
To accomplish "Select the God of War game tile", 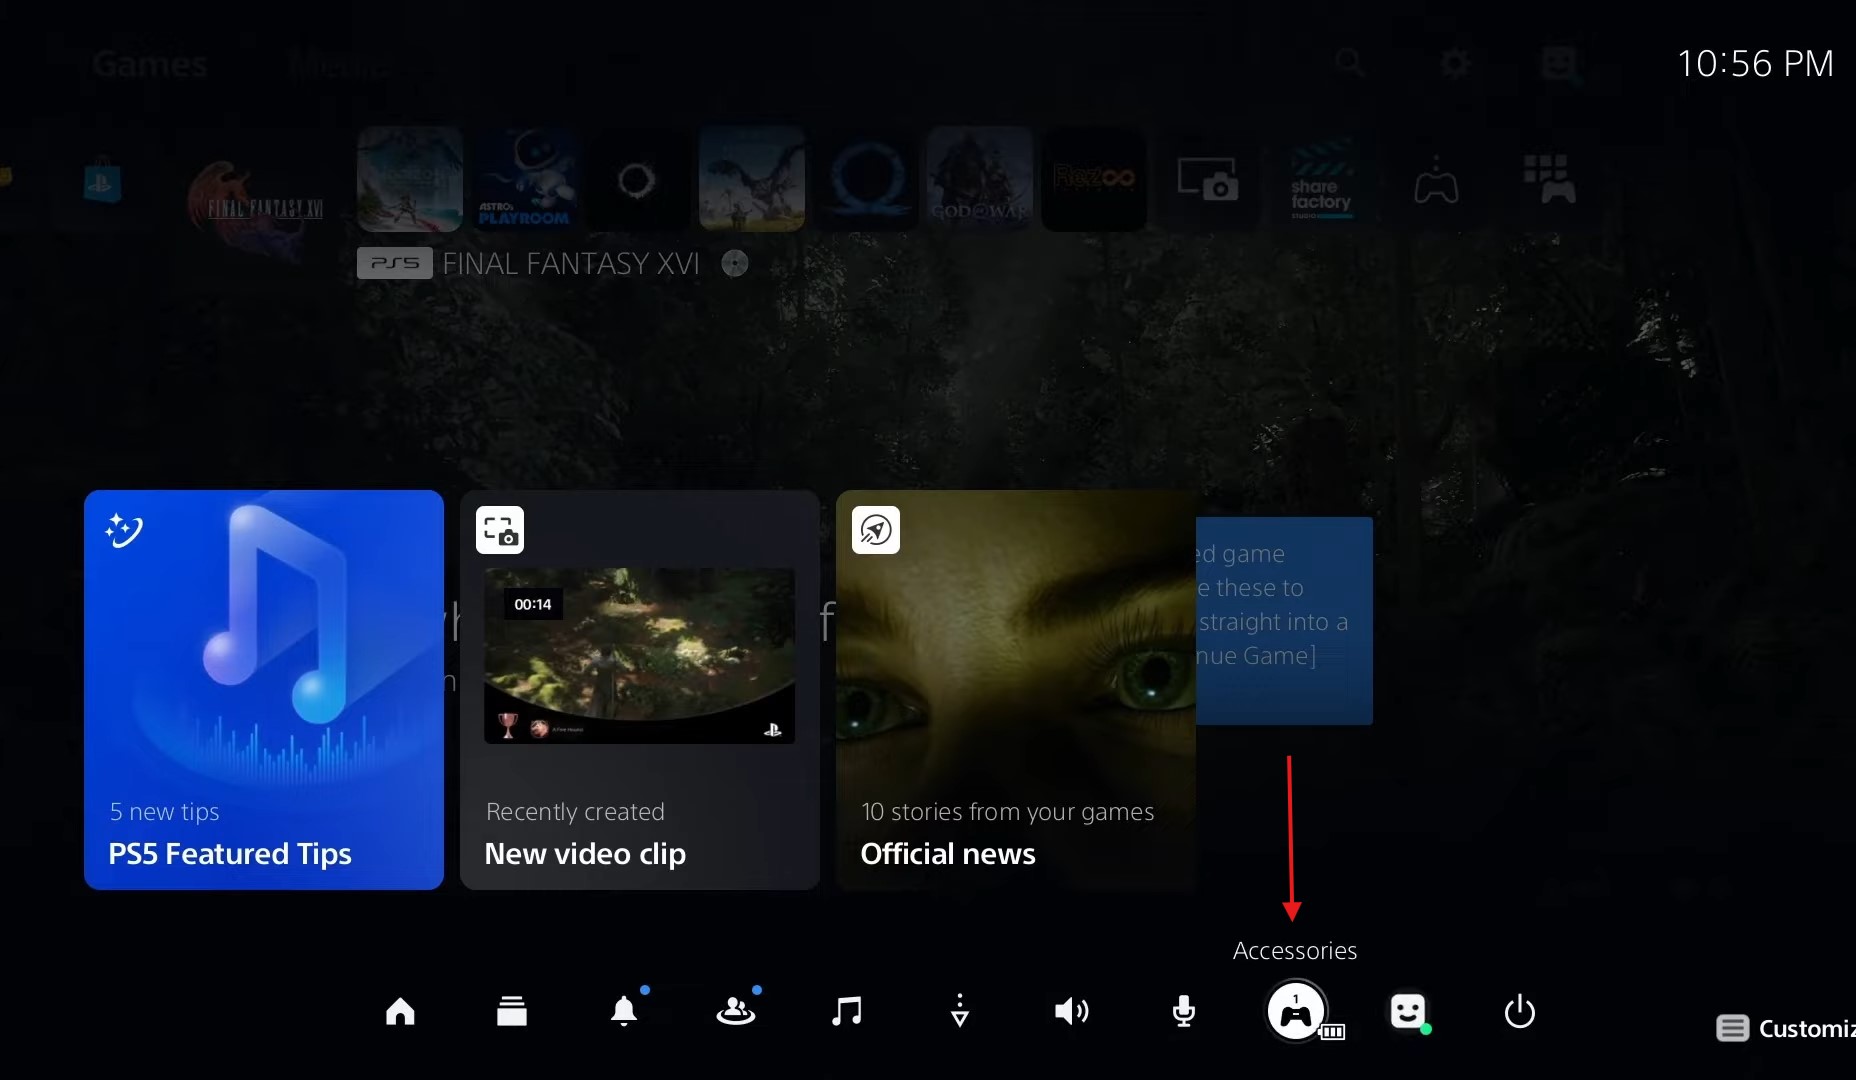I will [980, 179].
